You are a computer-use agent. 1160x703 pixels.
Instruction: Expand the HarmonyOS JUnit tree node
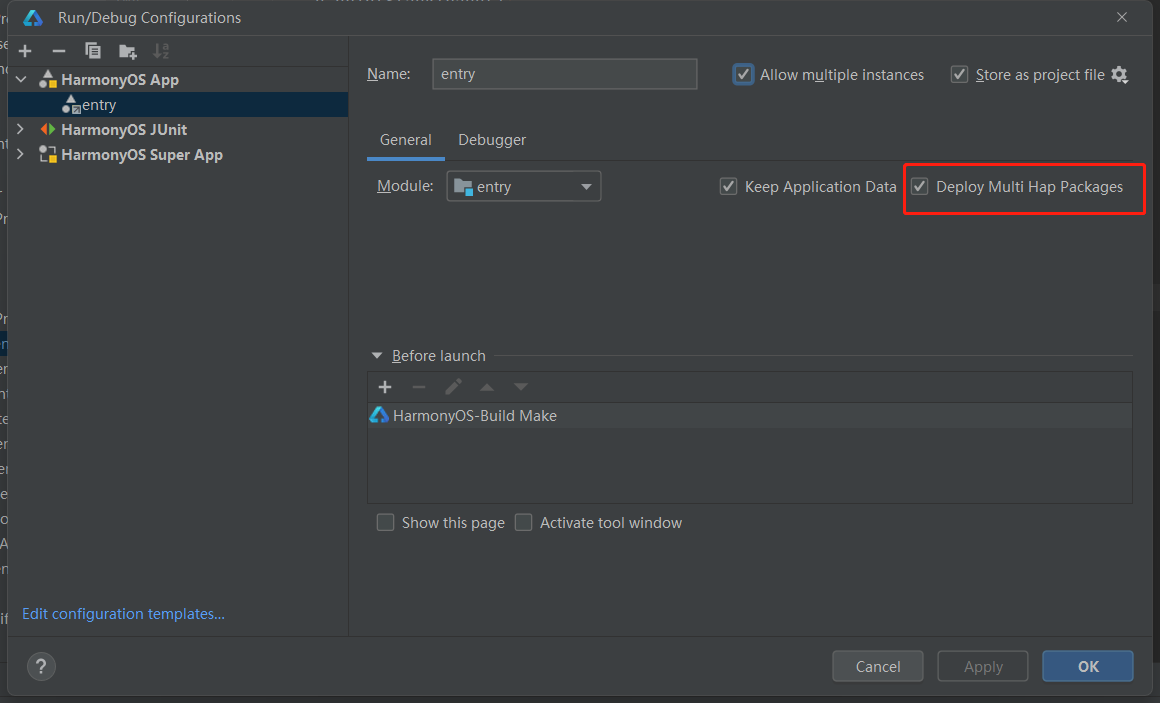point(21,130)
